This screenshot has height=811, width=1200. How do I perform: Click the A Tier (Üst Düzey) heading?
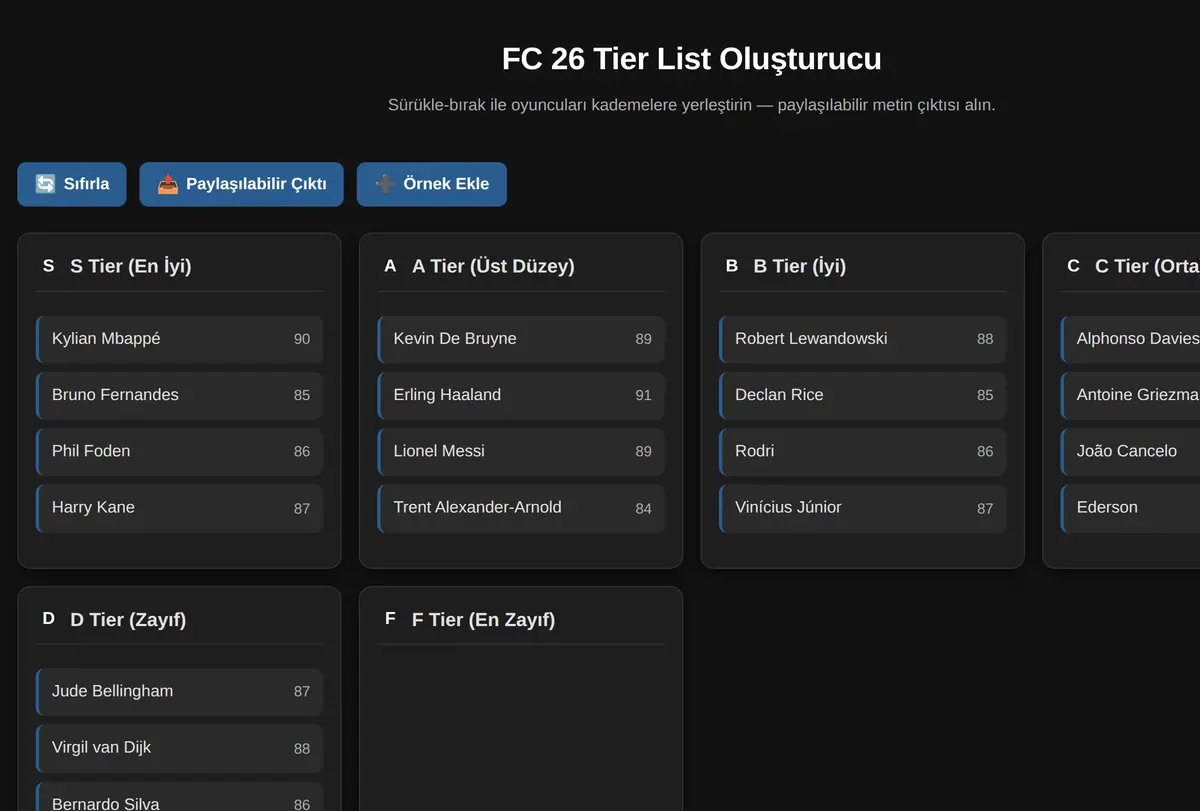pyautogui.click(x=493, y=266)
